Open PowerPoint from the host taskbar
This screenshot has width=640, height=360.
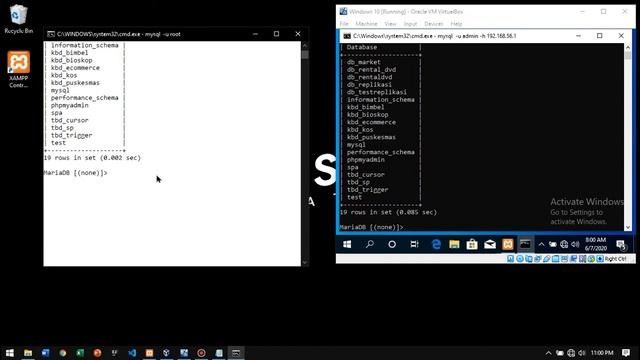pyautogui.click(x=97, y=353)
